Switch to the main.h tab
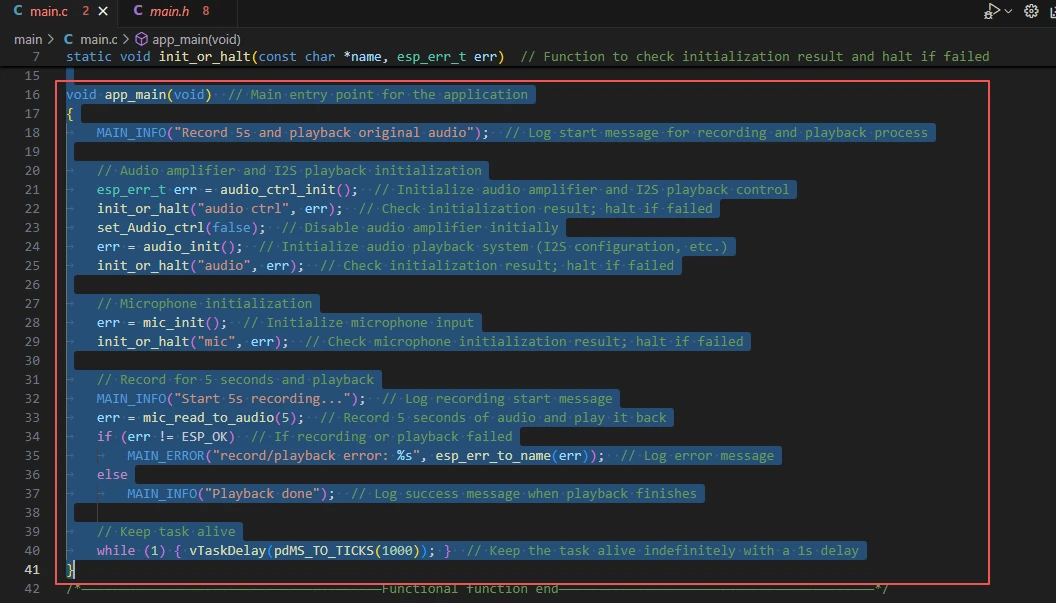Viewport: 1056px width, 603px height. [x=168, y=11]
